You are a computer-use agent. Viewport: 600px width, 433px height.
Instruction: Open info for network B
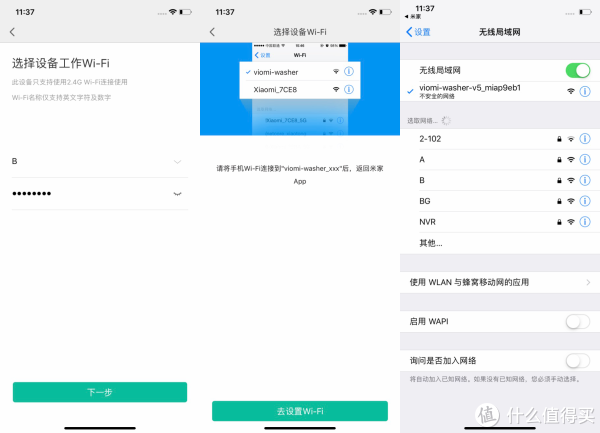click(585, 180)
